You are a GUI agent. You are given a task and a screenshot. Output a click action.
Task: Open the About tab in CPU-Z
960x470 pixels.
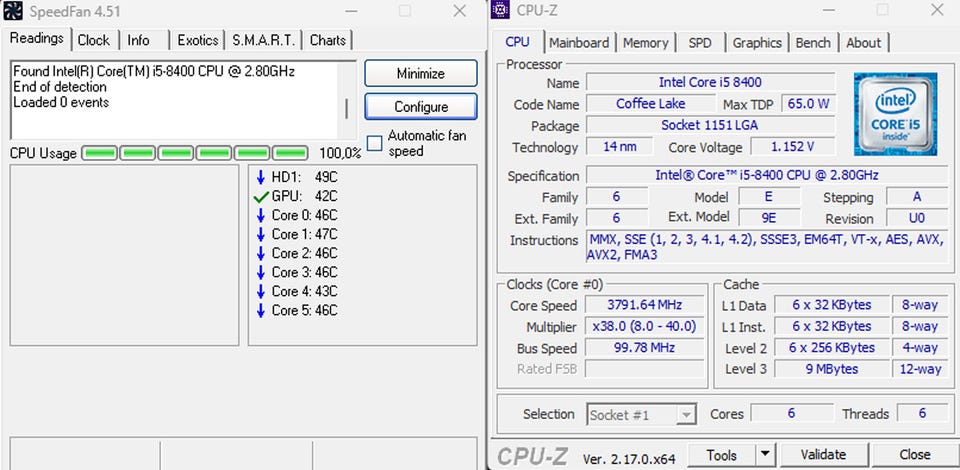[863, 43]
